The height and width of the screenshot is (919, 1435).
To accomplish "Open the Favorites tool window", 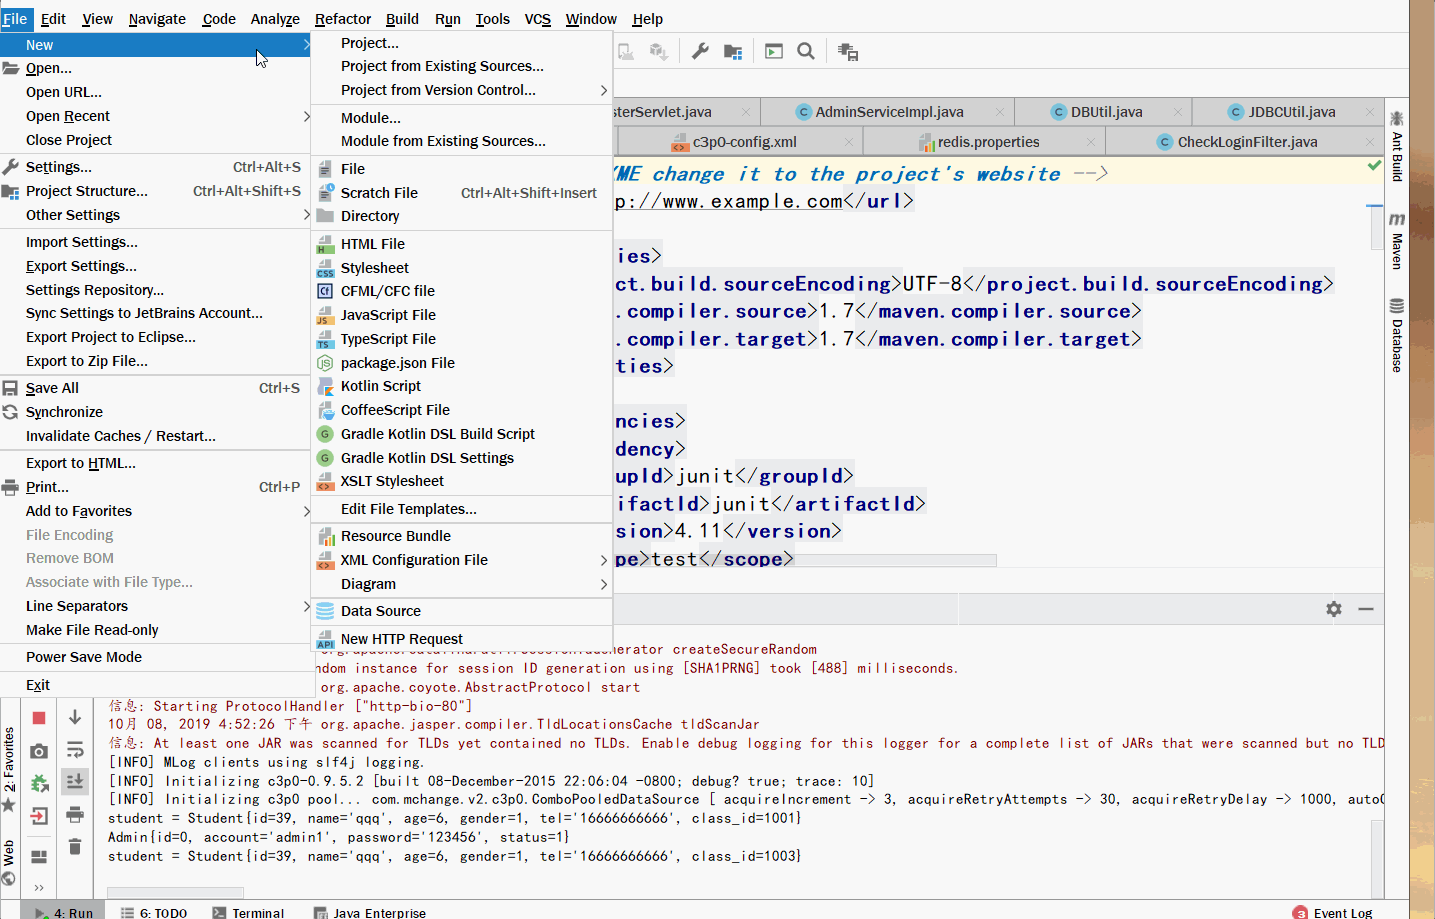I will [x=9, y=769].
